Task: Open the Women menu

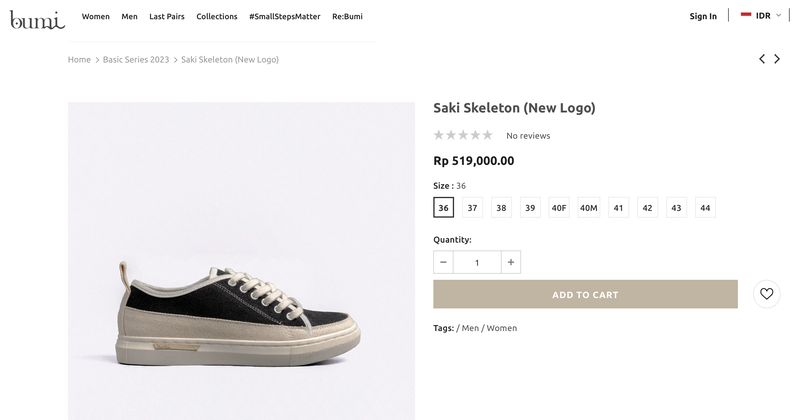Action: click(x=96, y=16)
